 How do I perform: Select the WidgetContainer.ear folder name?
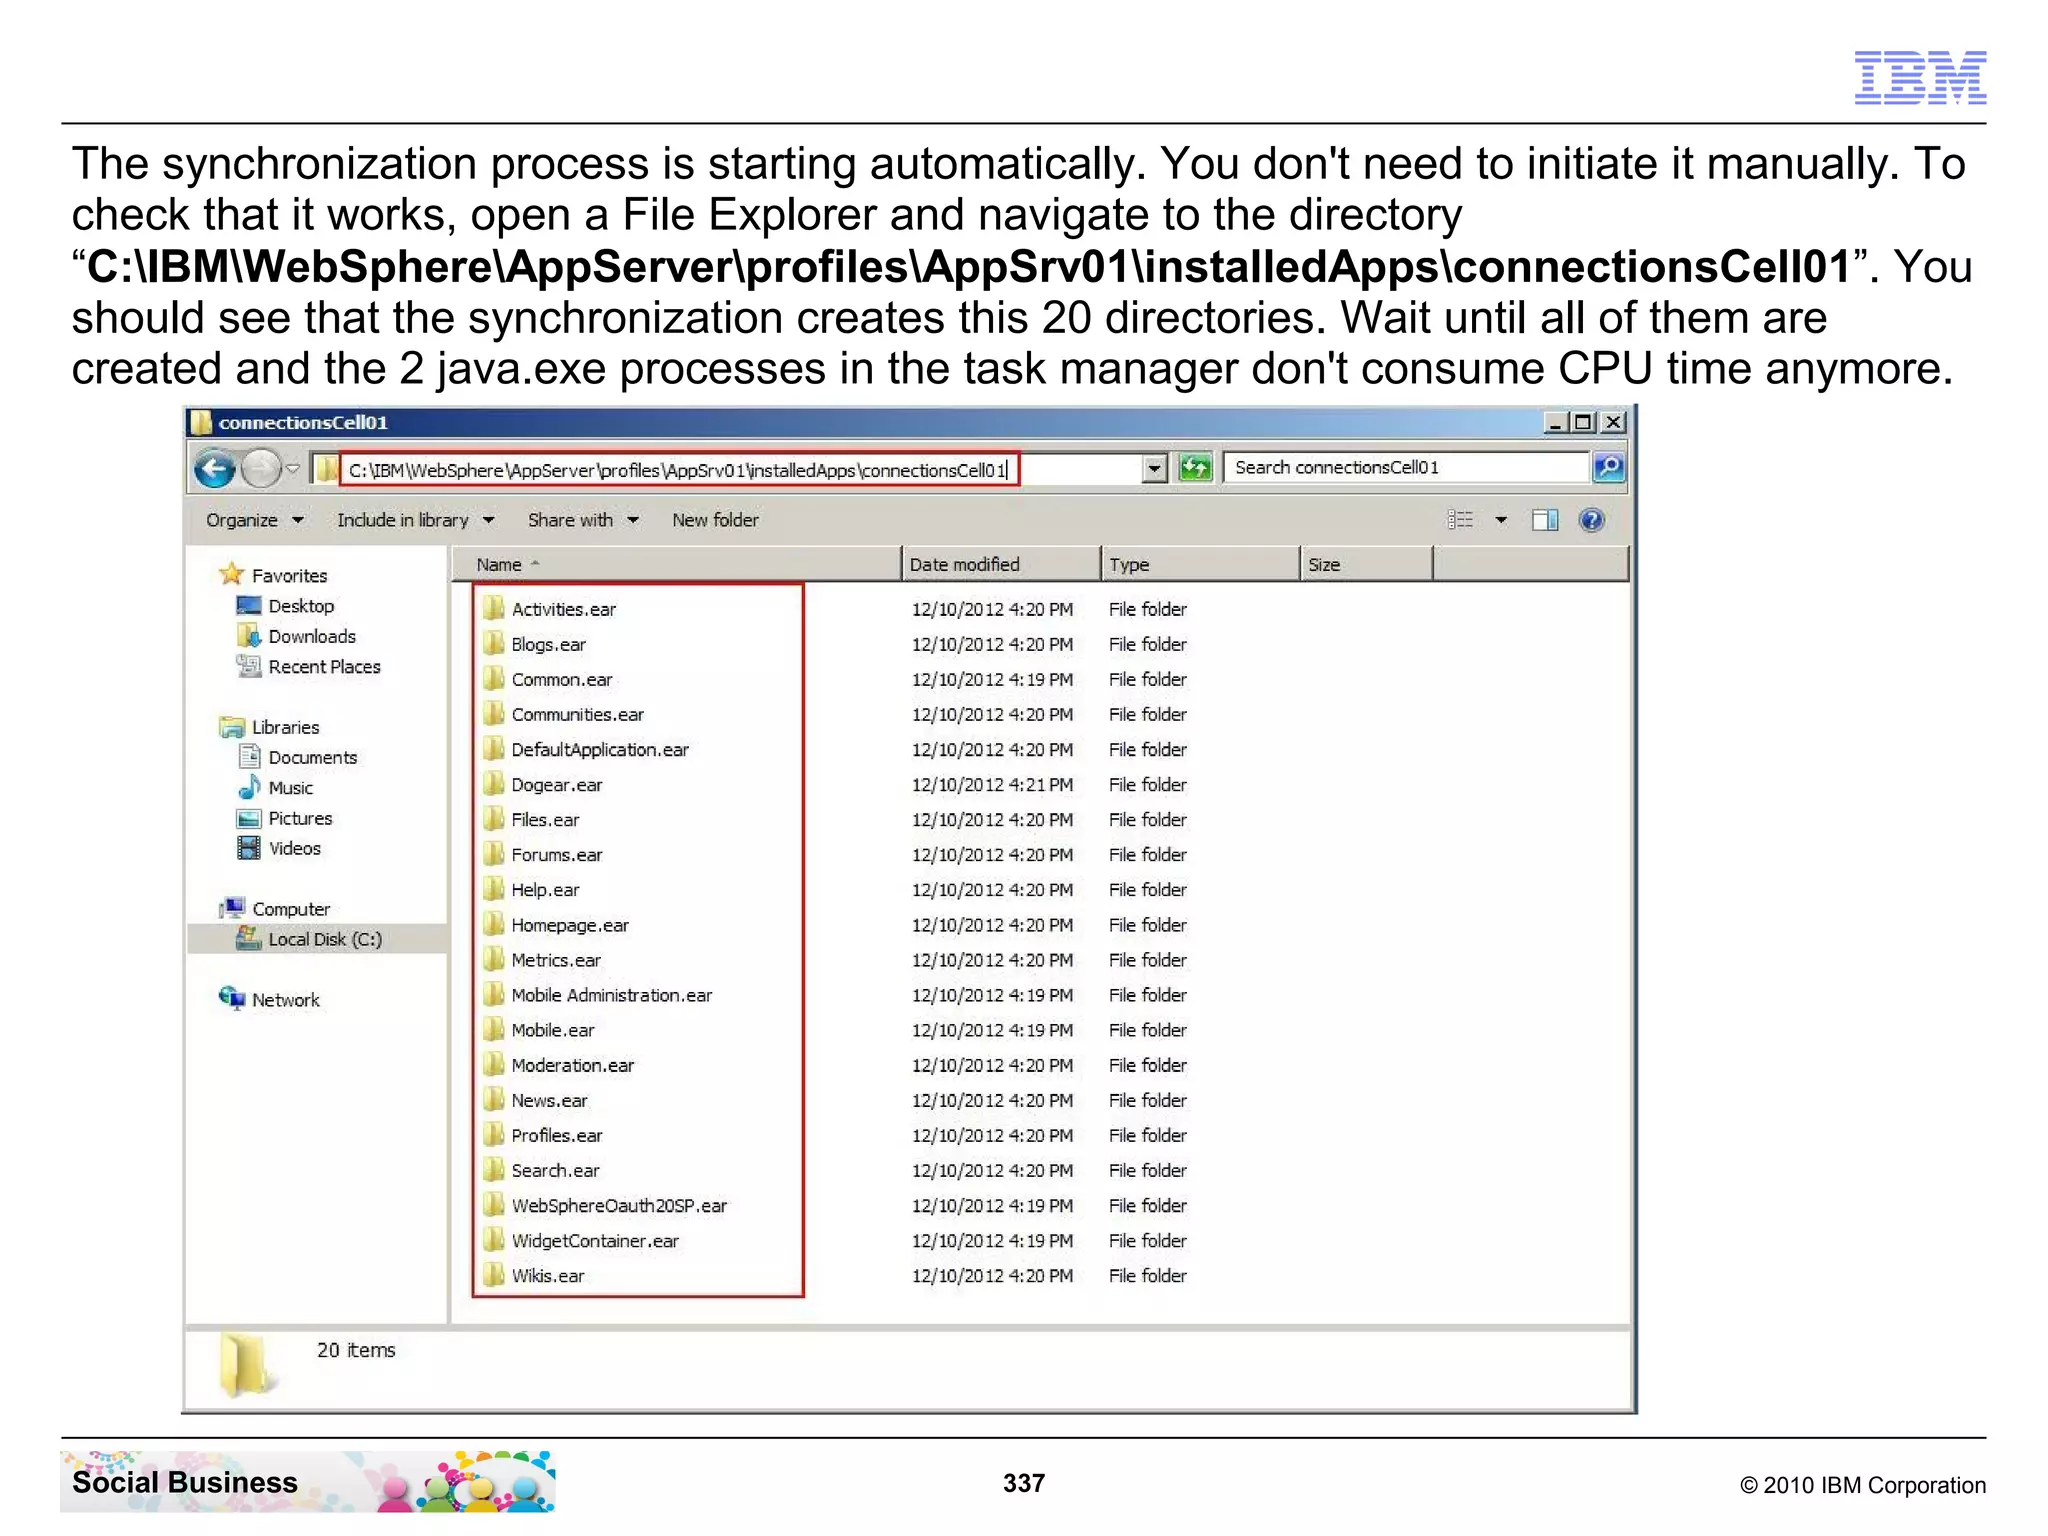click(595, 1241)
